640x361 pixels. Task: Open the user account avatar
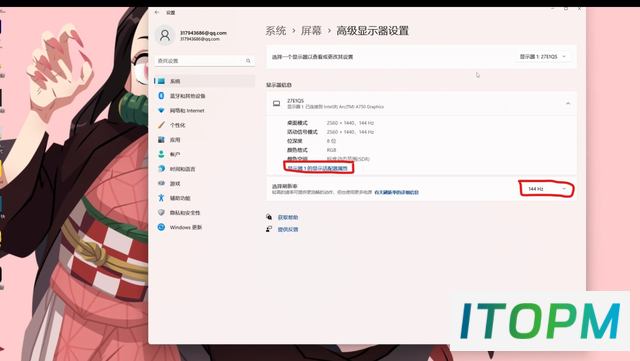point(165,36)
